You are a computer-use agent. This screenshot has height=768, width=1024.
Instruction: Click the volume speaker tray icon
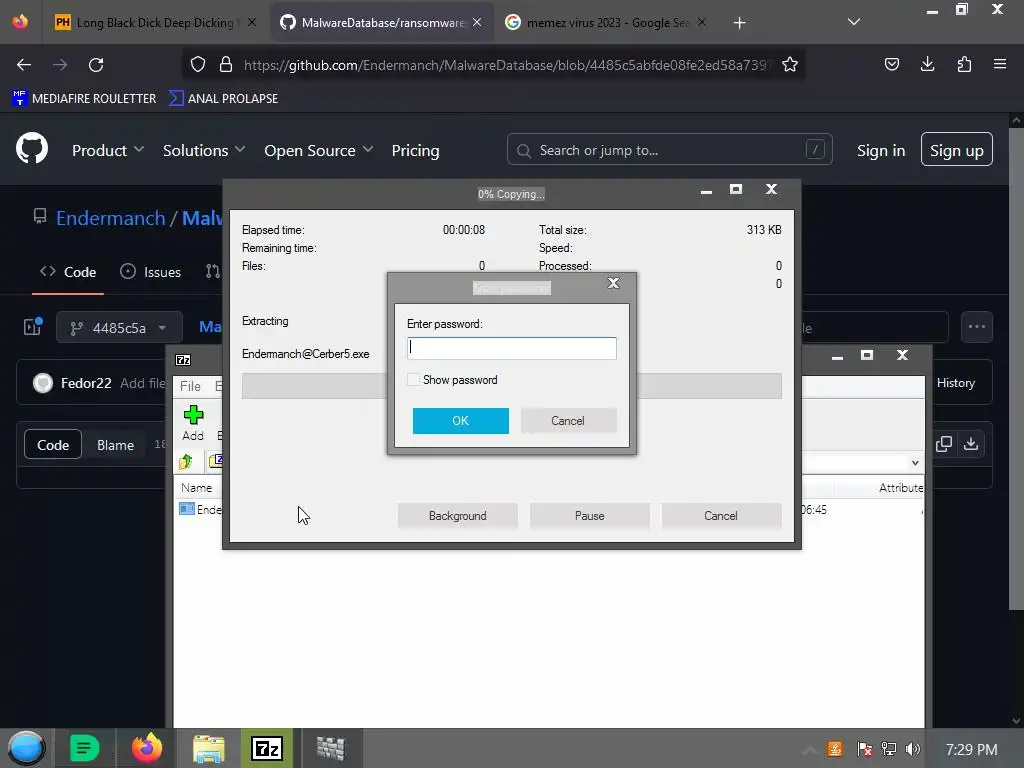point(913,749)
